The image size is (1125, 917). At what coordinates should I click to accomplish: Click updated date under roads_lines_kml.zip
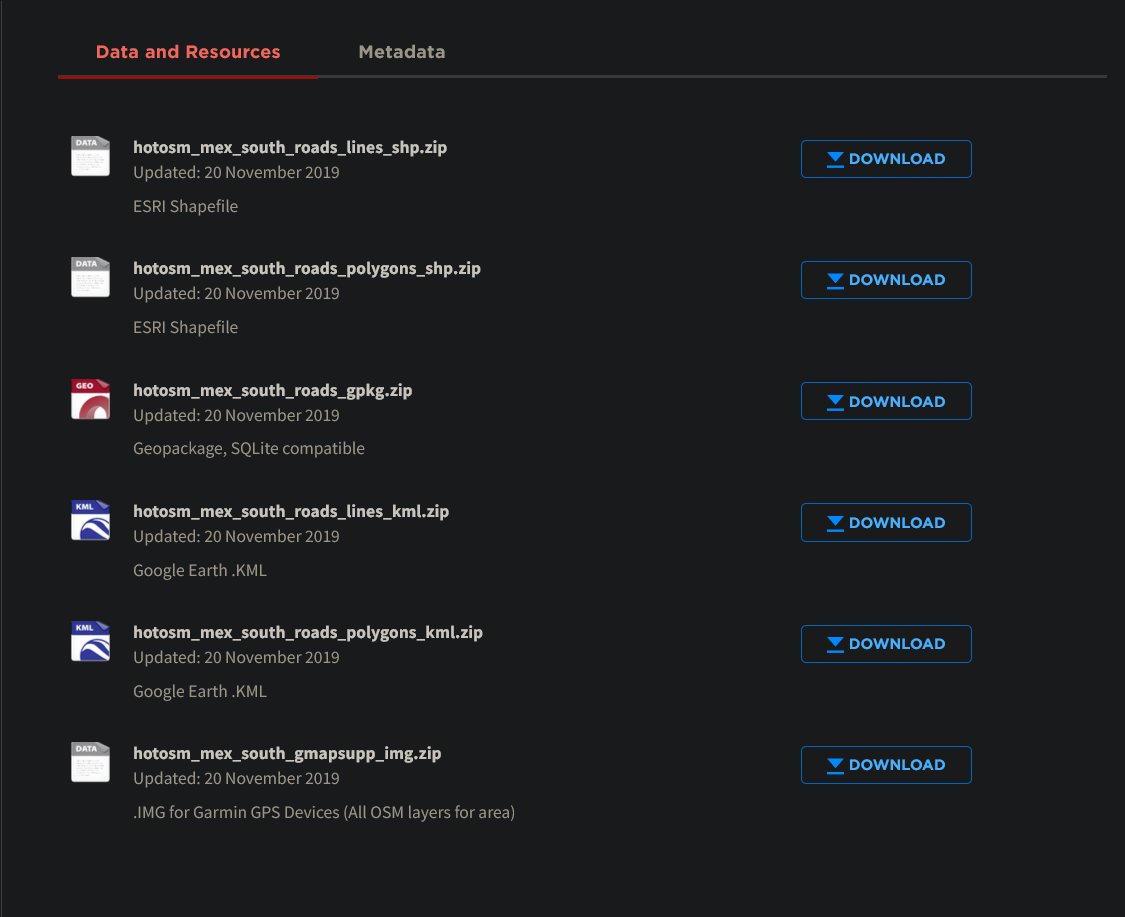(236, 537)
